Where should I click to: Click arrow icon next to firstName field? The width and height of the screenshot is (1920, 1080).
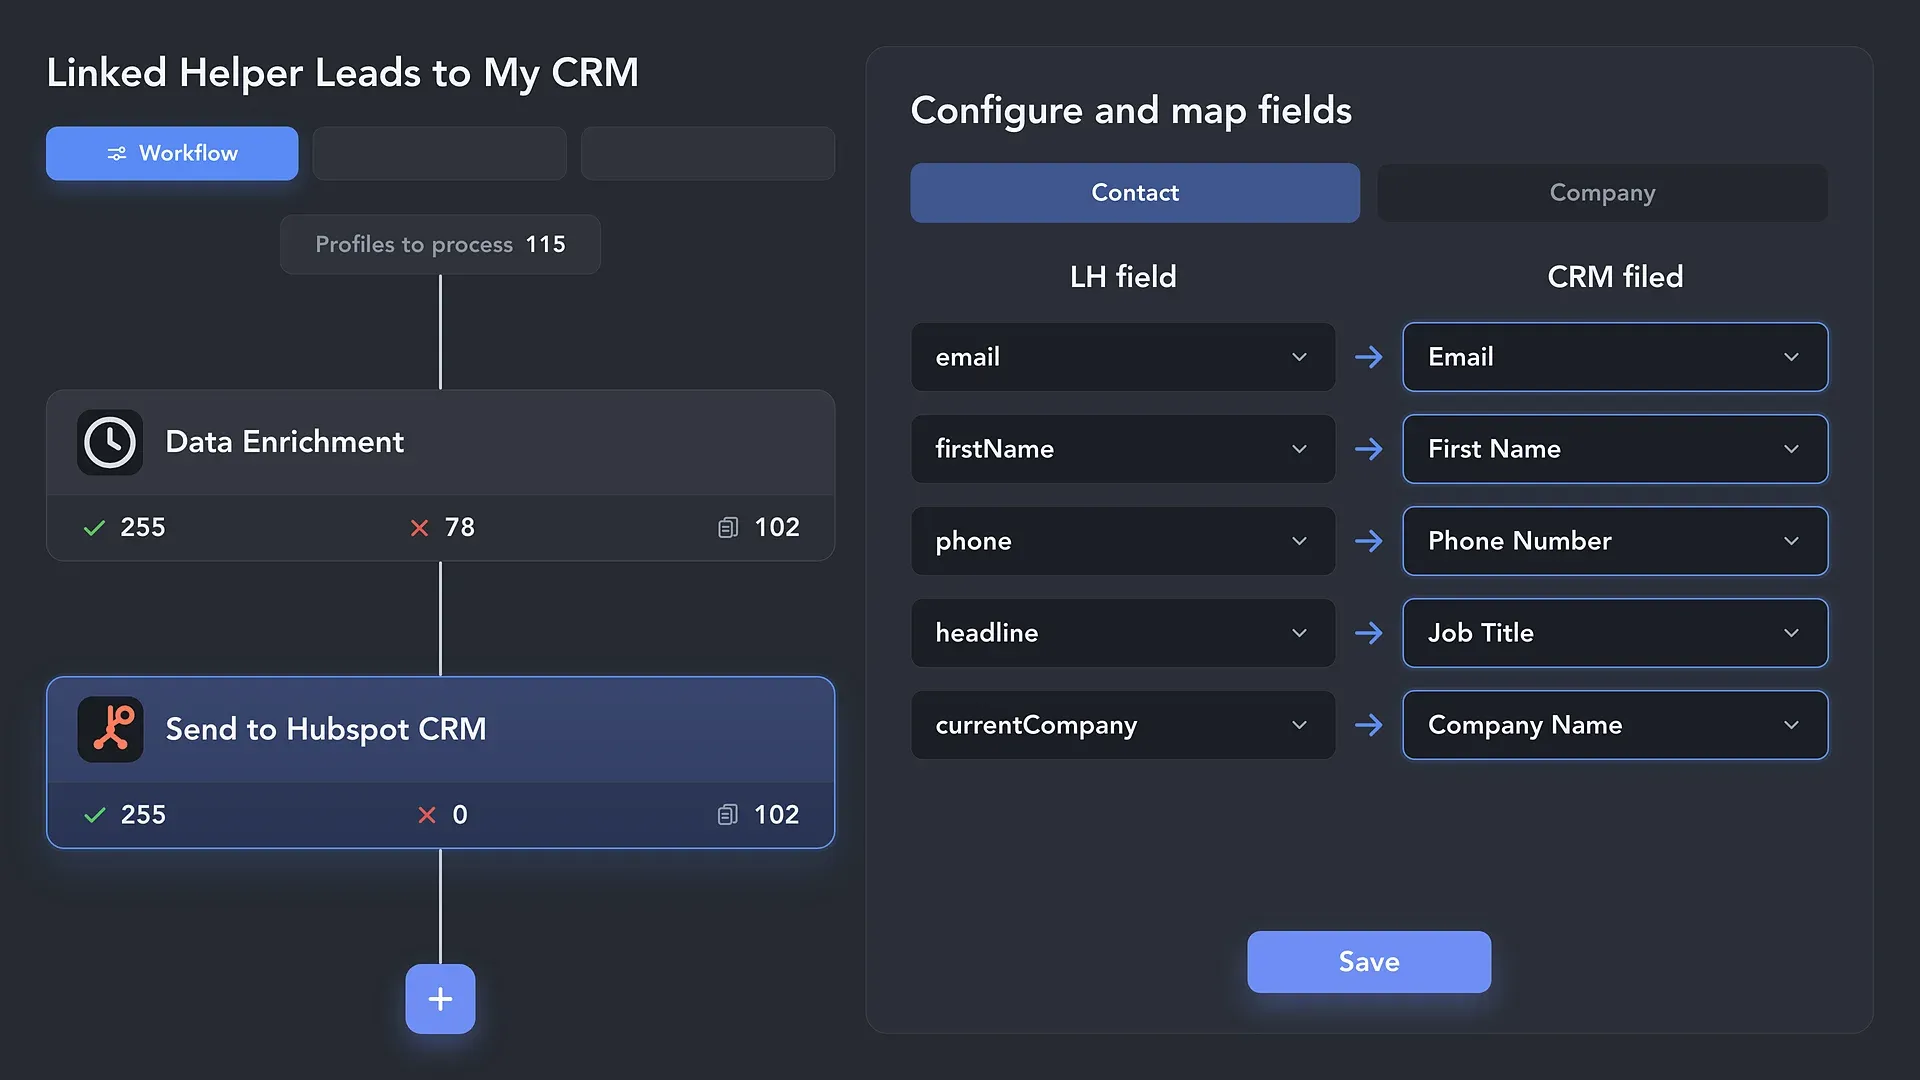point(1369,449)
